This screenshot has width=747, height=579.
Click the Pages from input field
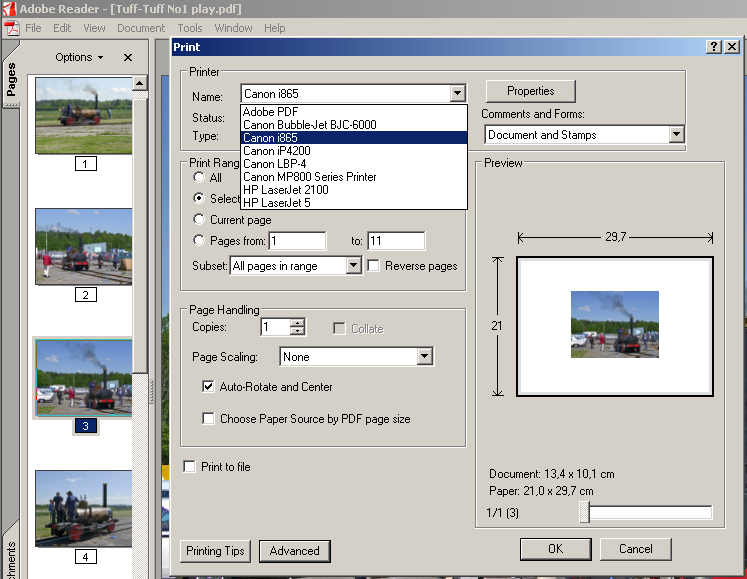tap(298, 241)
